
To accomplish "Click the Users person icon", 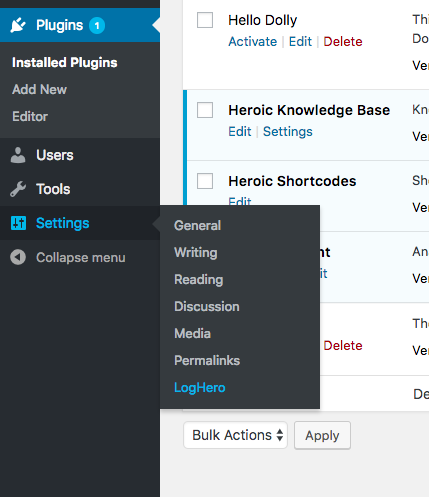I will 18,155.
